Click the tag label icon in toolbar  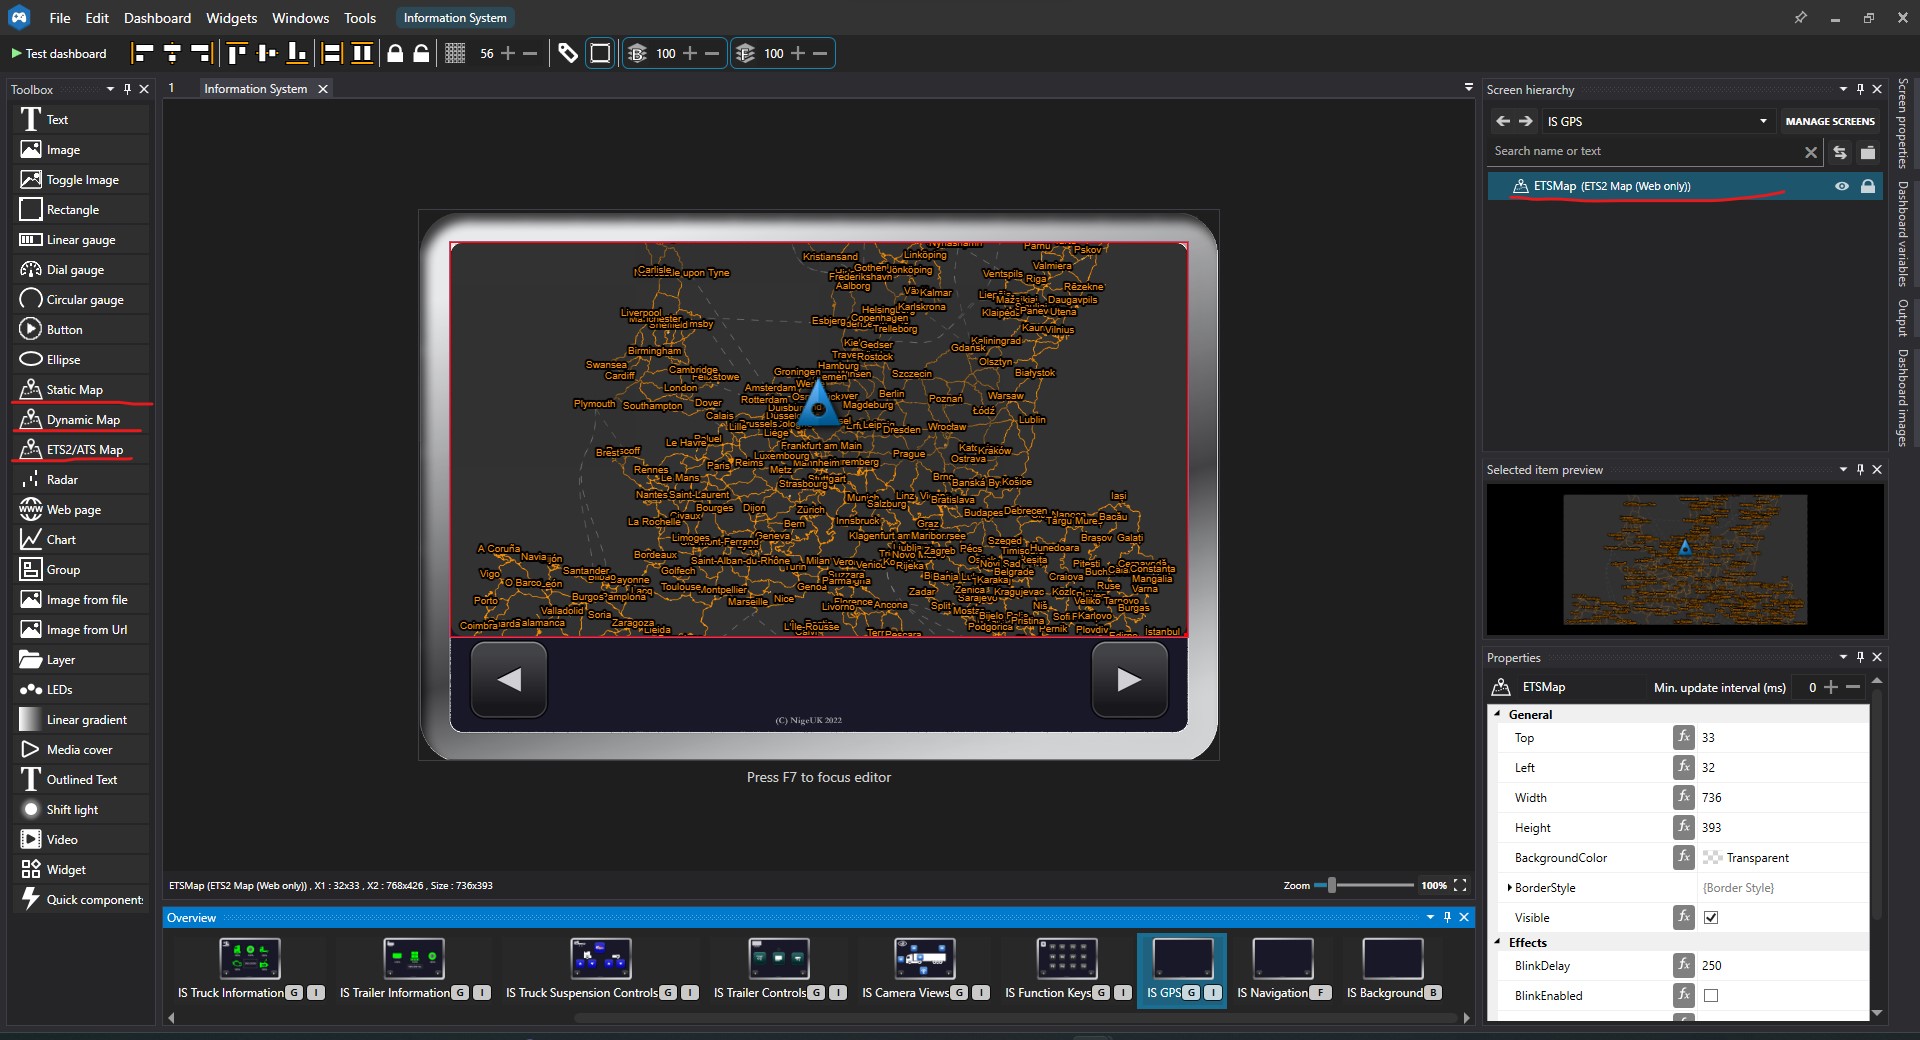(568, 53)
